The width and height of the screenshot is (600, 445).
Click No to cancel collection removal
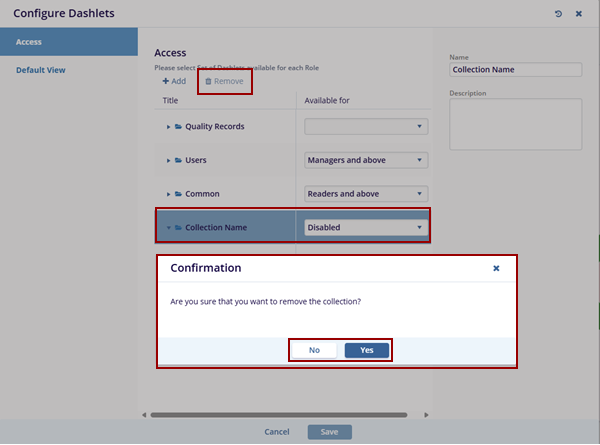(314, 350)
